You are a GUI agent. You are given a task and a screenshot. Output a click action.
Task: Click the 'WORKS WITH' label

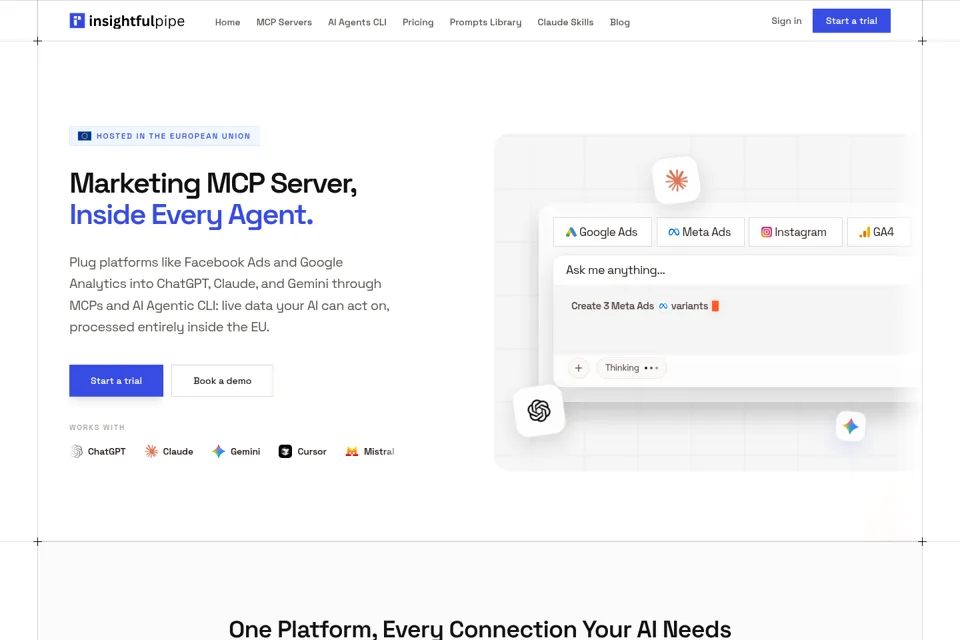point(97,427)
